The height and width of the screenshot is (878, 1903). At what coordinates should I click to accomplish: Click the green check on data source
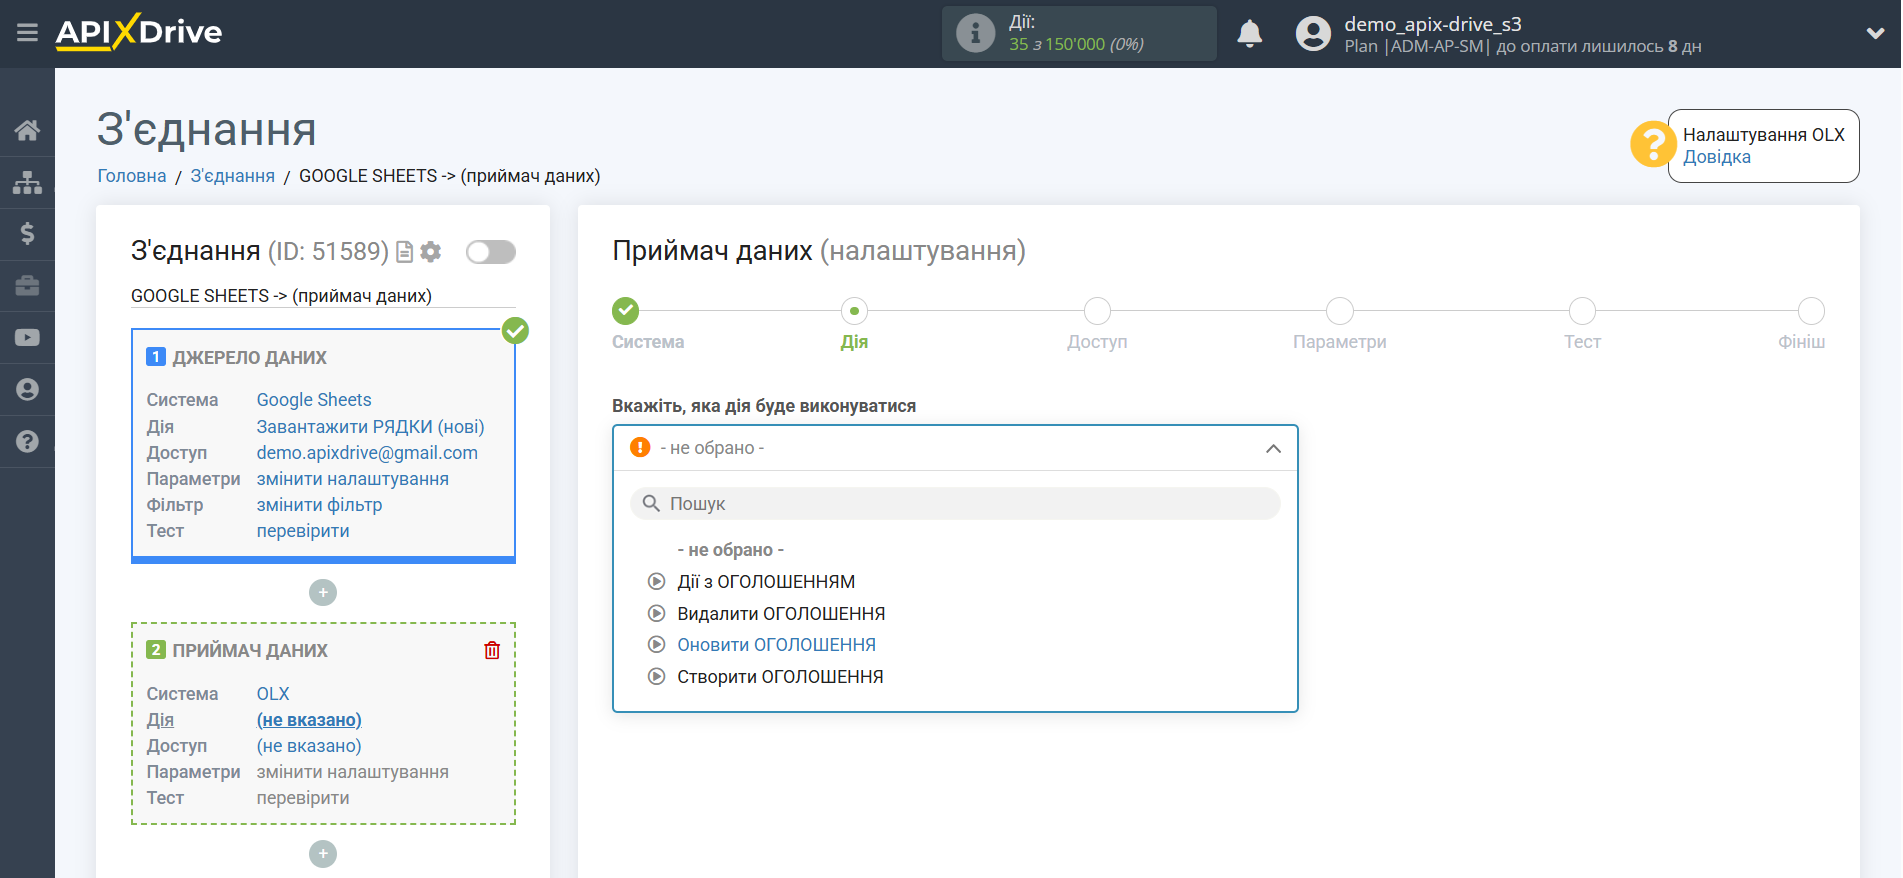516,330
